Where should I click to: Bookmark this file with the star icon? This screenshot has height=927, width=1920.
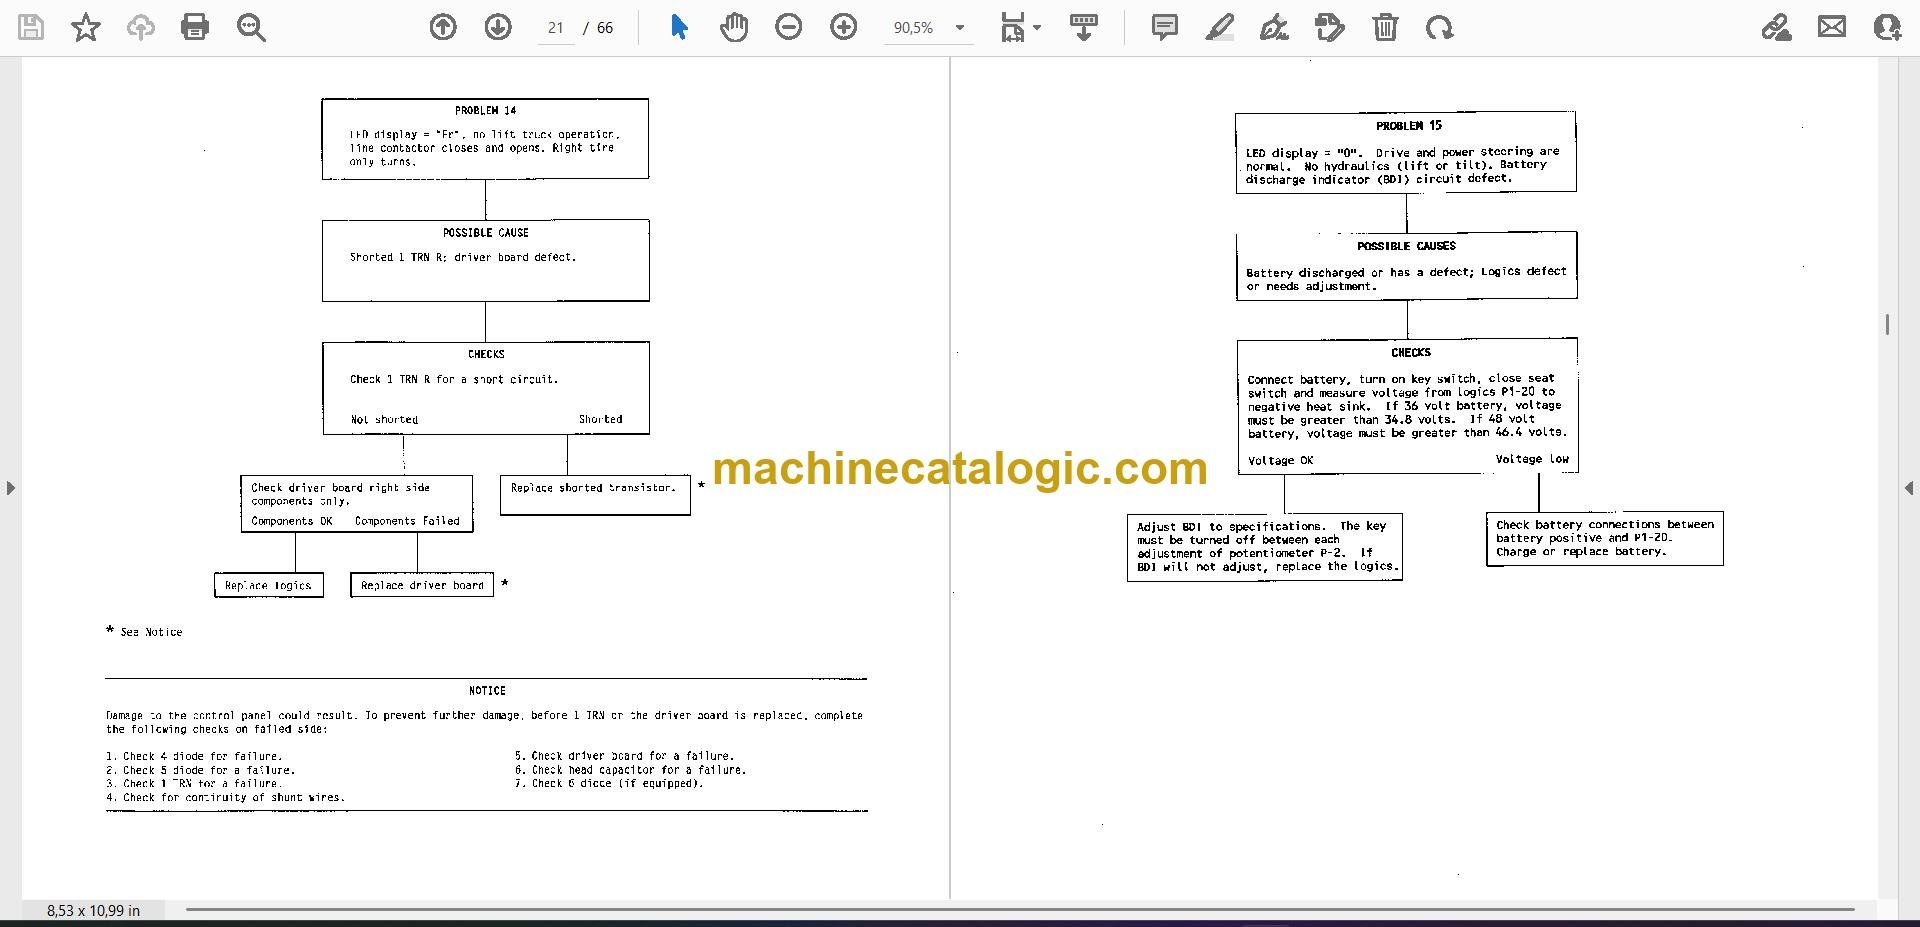86,27
